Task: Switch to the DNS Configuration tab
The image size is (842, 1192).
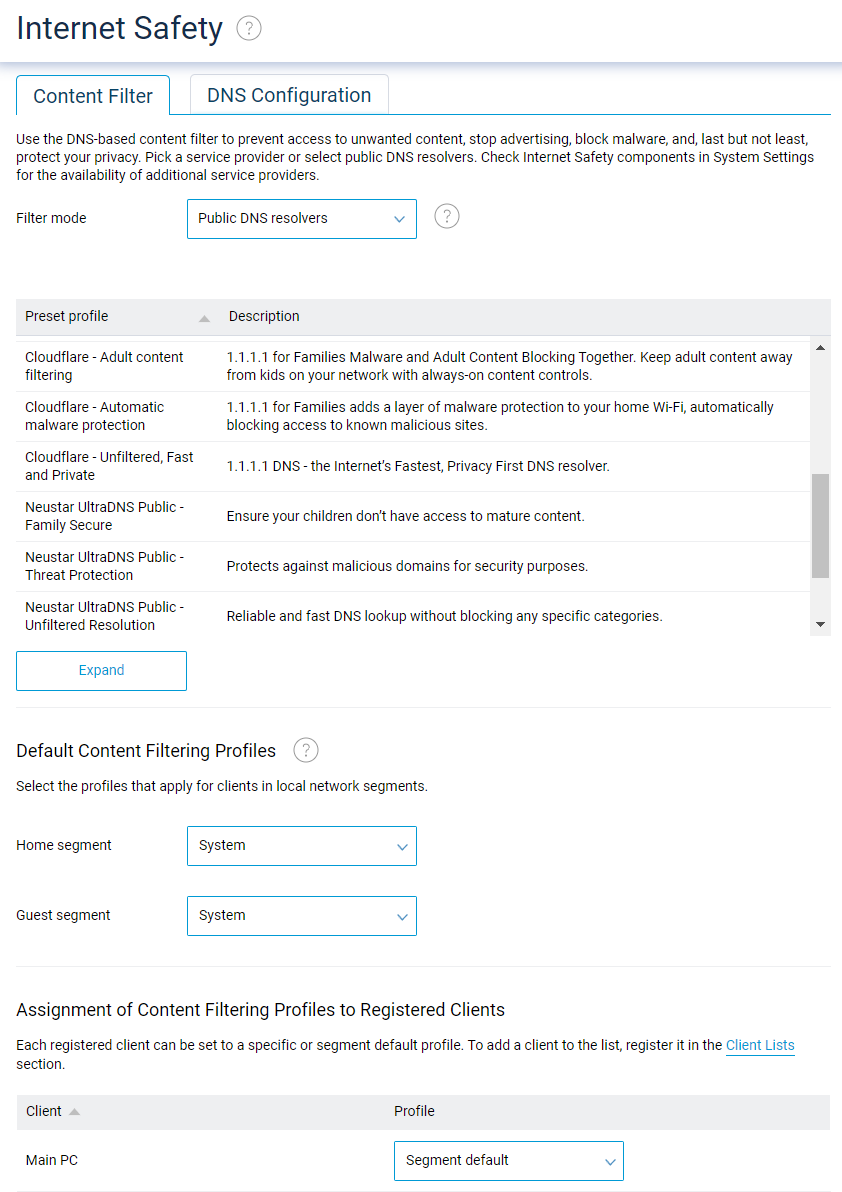Action: (x=288, y=95)
